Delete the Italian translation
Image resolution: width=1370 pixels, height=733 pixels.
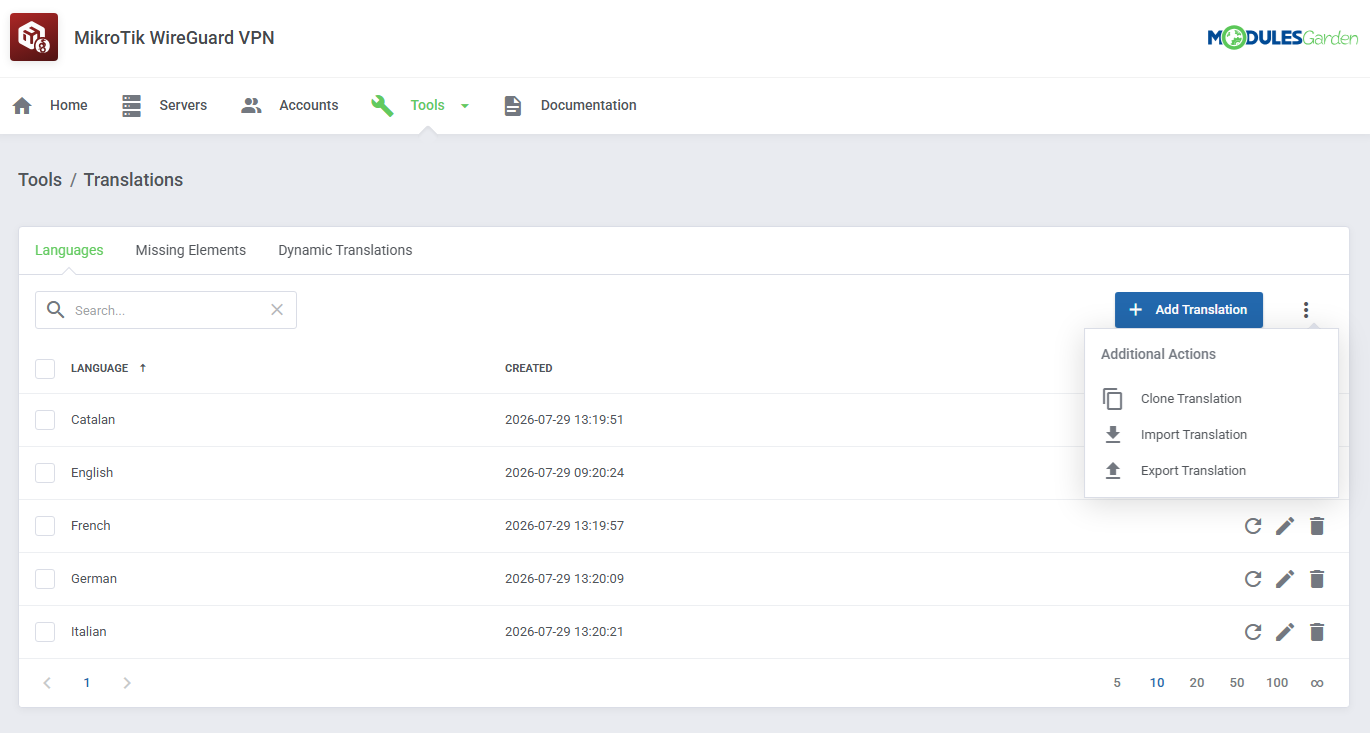(x=1317, y=632)
